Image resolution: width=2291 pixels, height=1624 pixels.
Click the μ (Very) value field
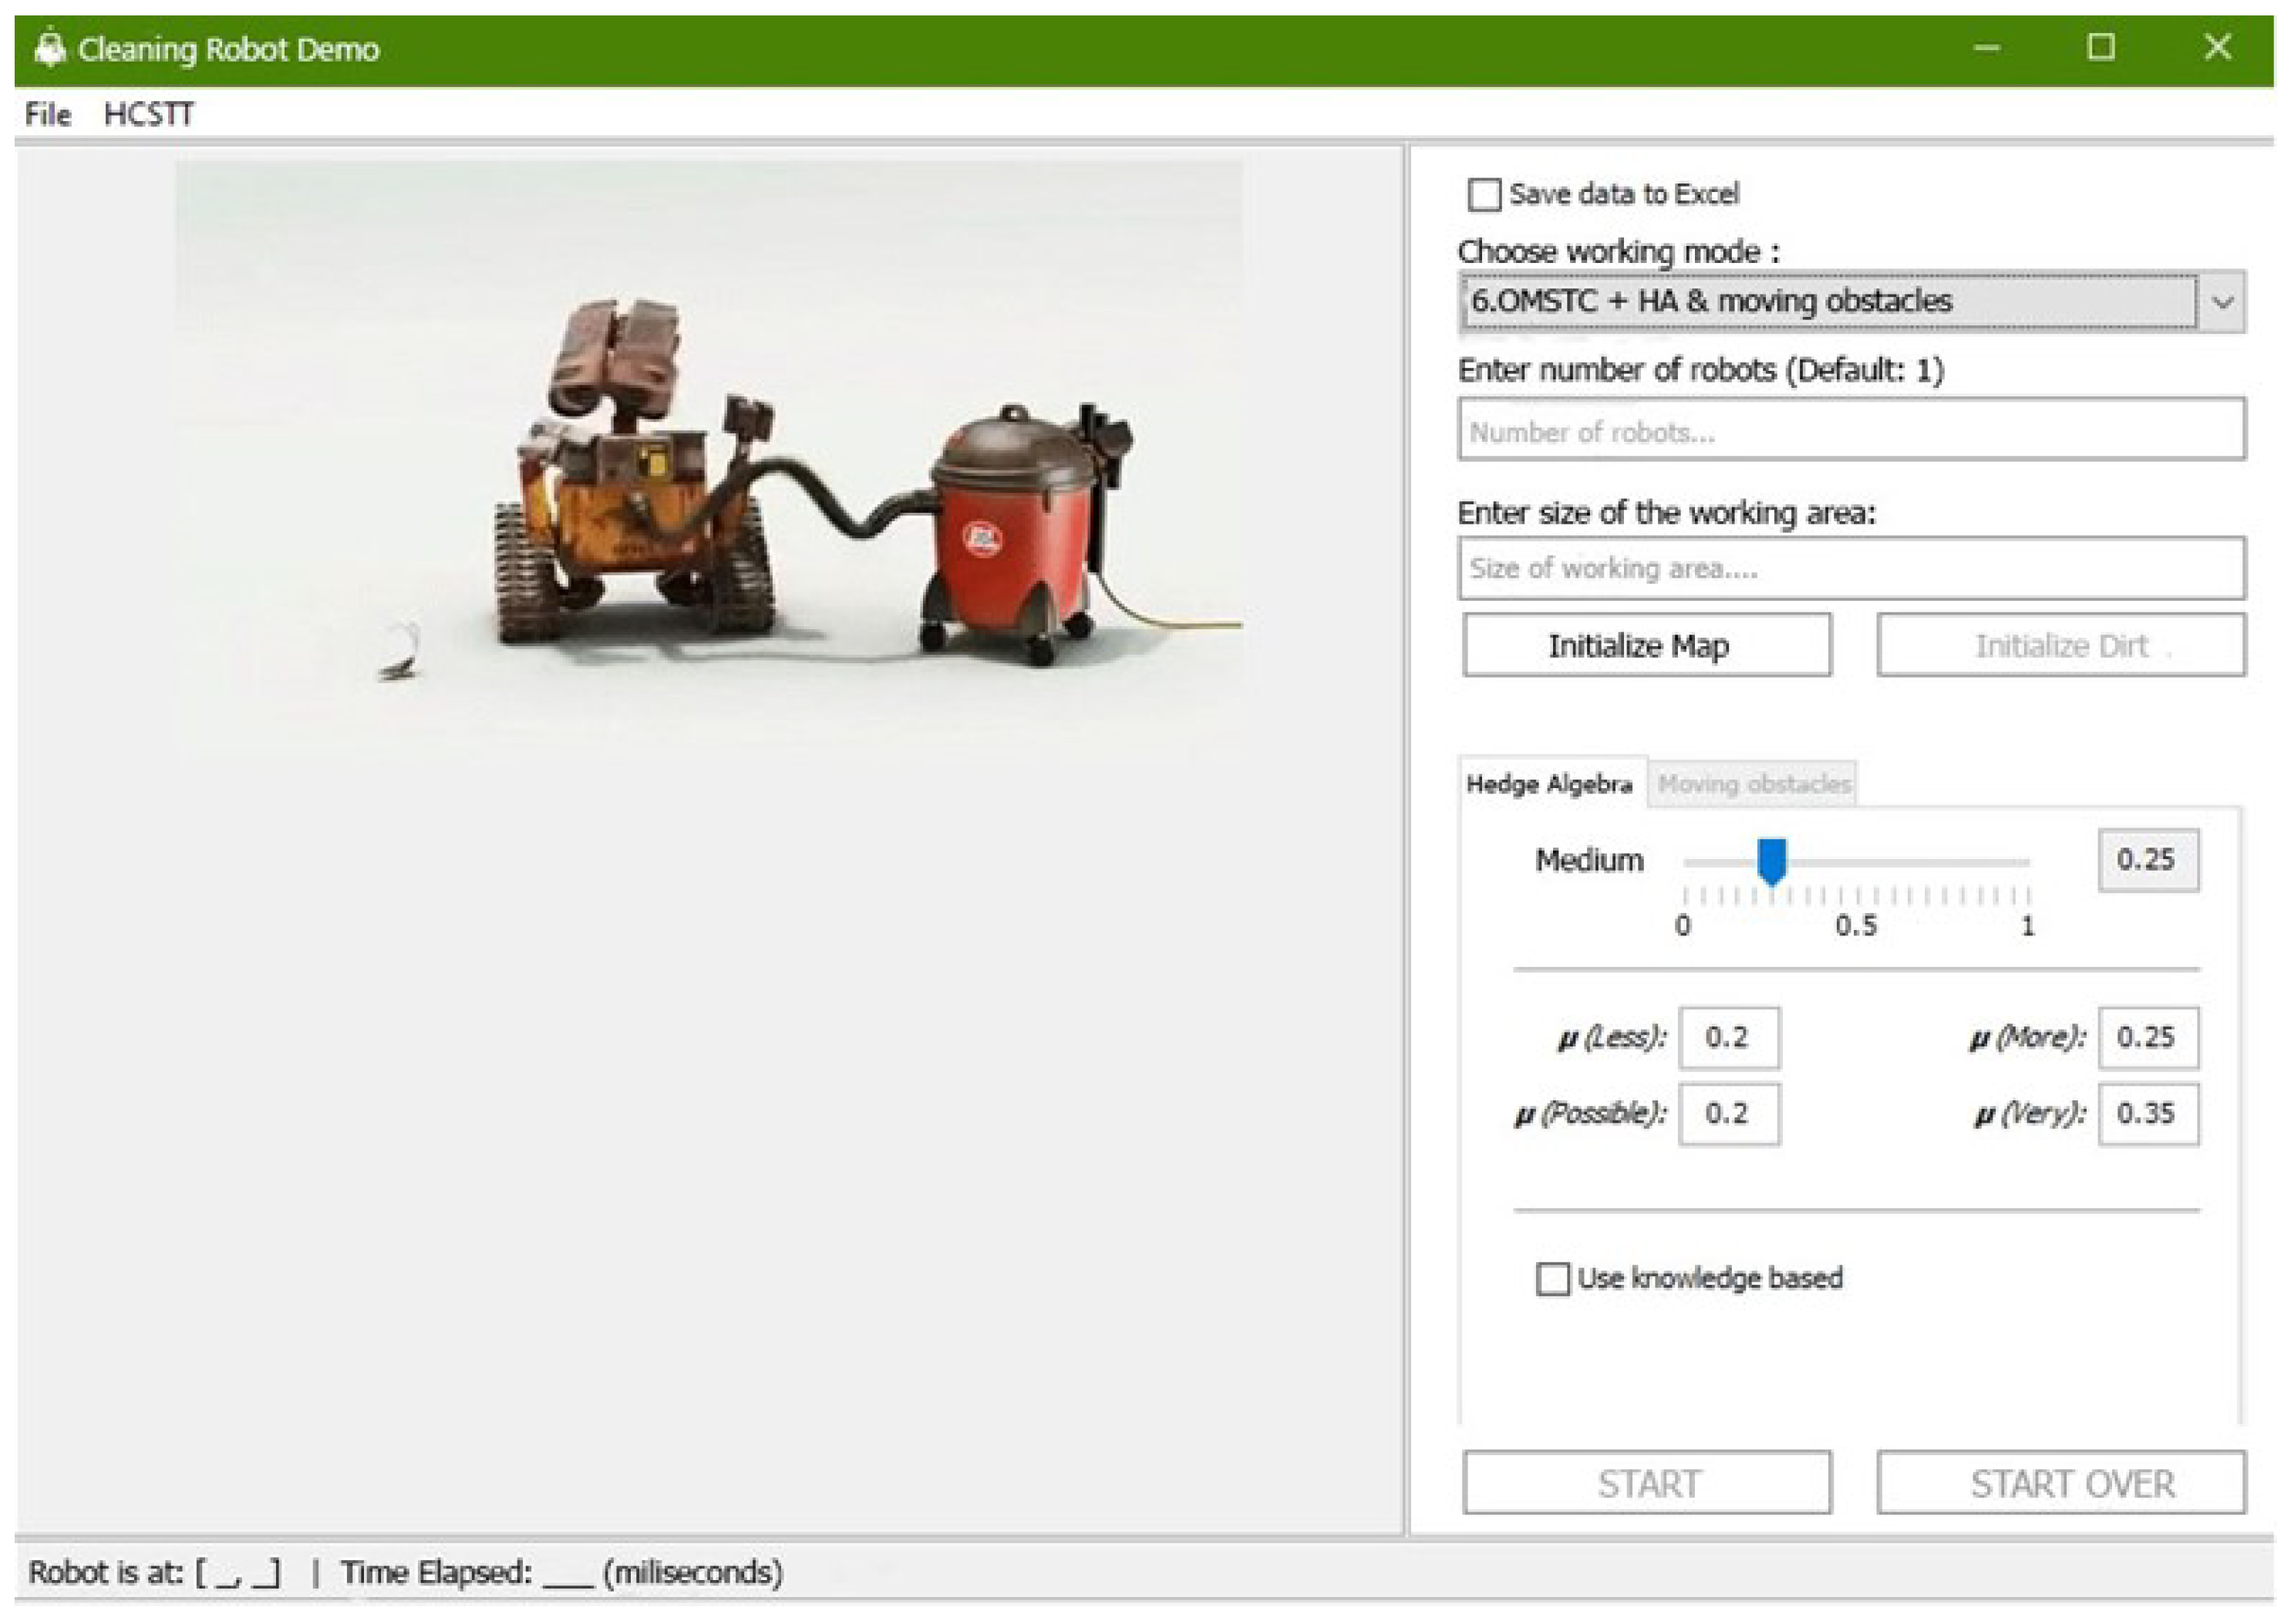tap(2148, 1113)
